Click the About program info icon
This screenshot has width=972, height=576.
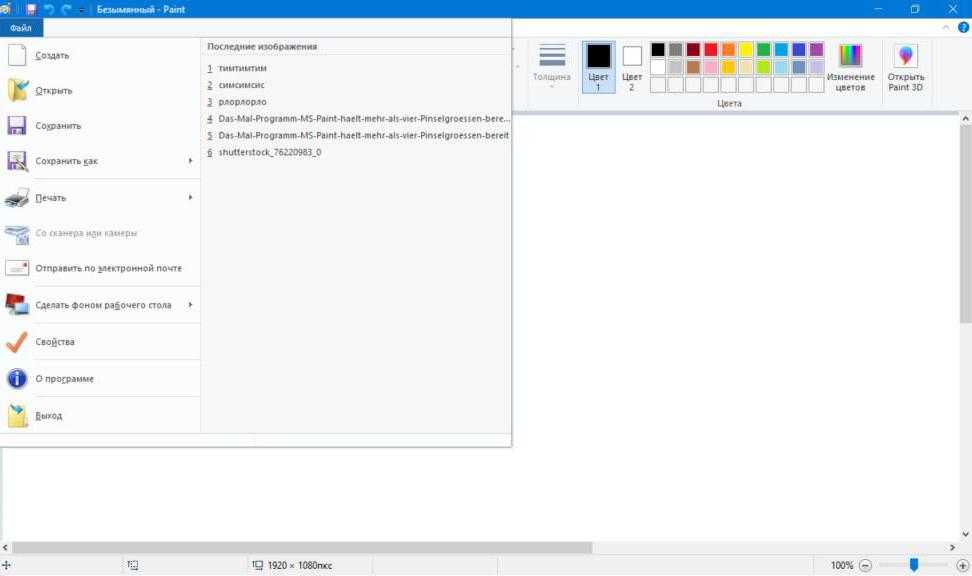click(17, 379)
